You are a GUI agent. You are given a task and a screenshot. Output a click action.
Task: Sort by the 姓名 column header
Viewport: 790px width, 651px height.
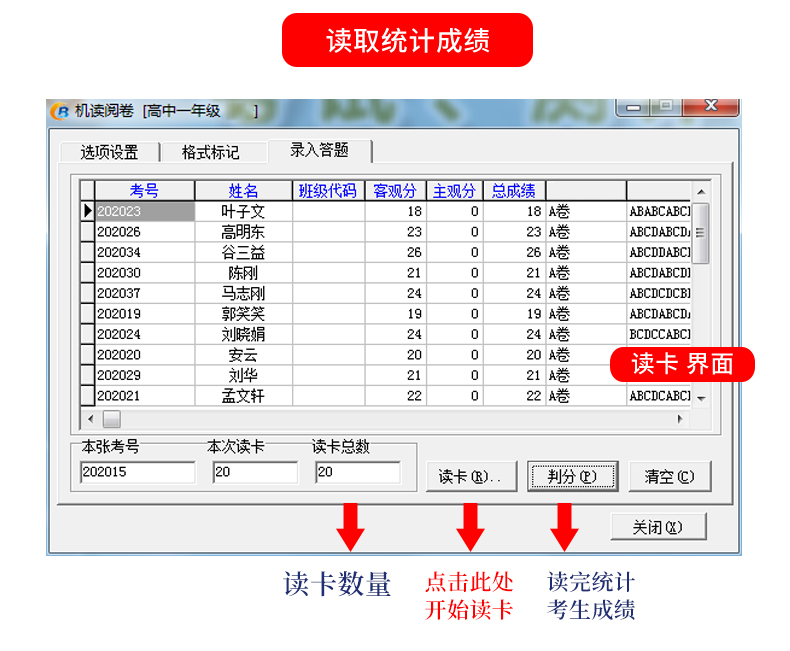click(243, 191)
